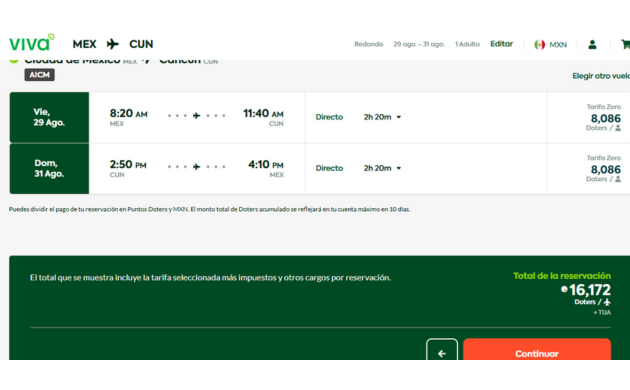Click the 8:20 AM departure time
The height and width of the screenshot is (390, 630).
point(129,114)
